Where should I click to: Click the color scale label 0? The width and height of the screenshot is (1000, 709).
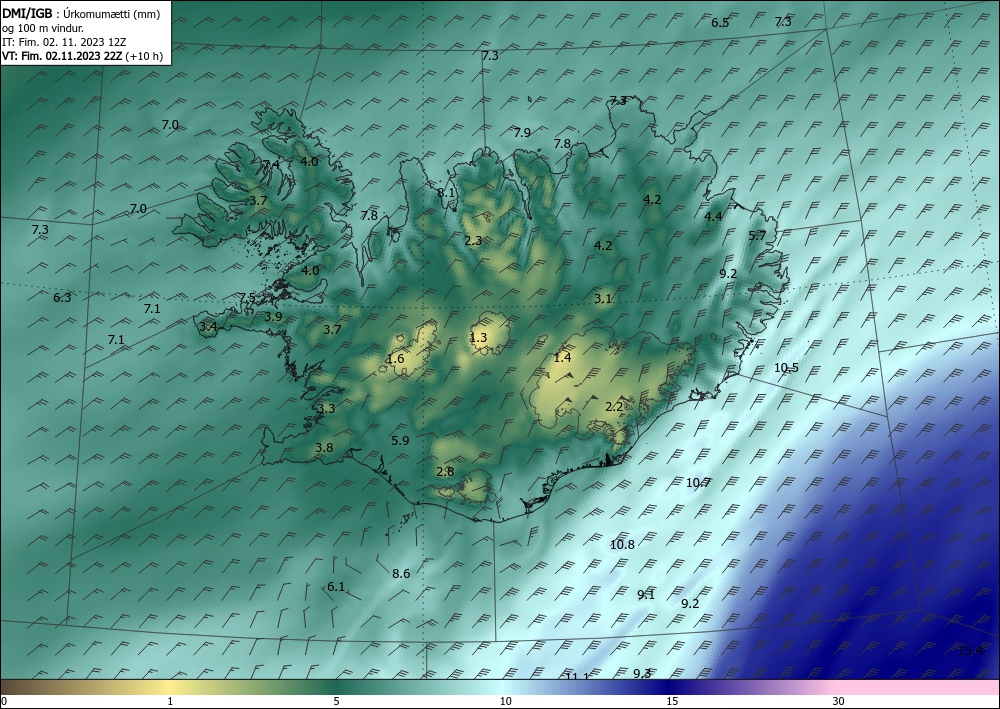point(4,701)
